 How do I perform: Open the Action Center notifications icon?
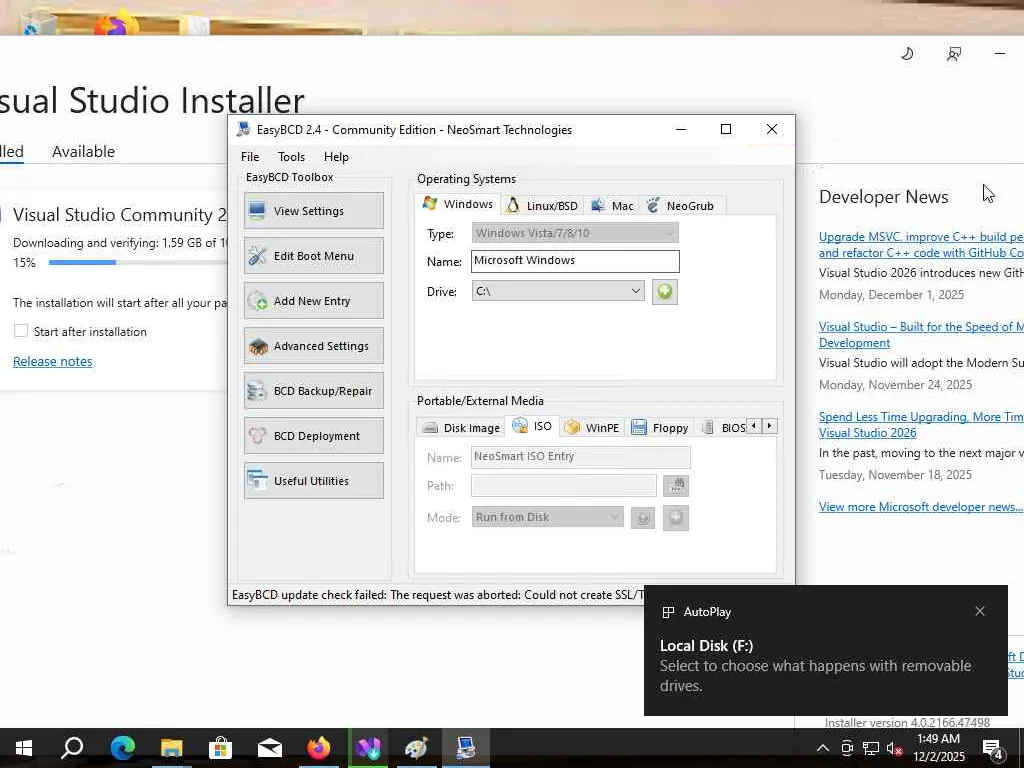click(x=995, y=749)
